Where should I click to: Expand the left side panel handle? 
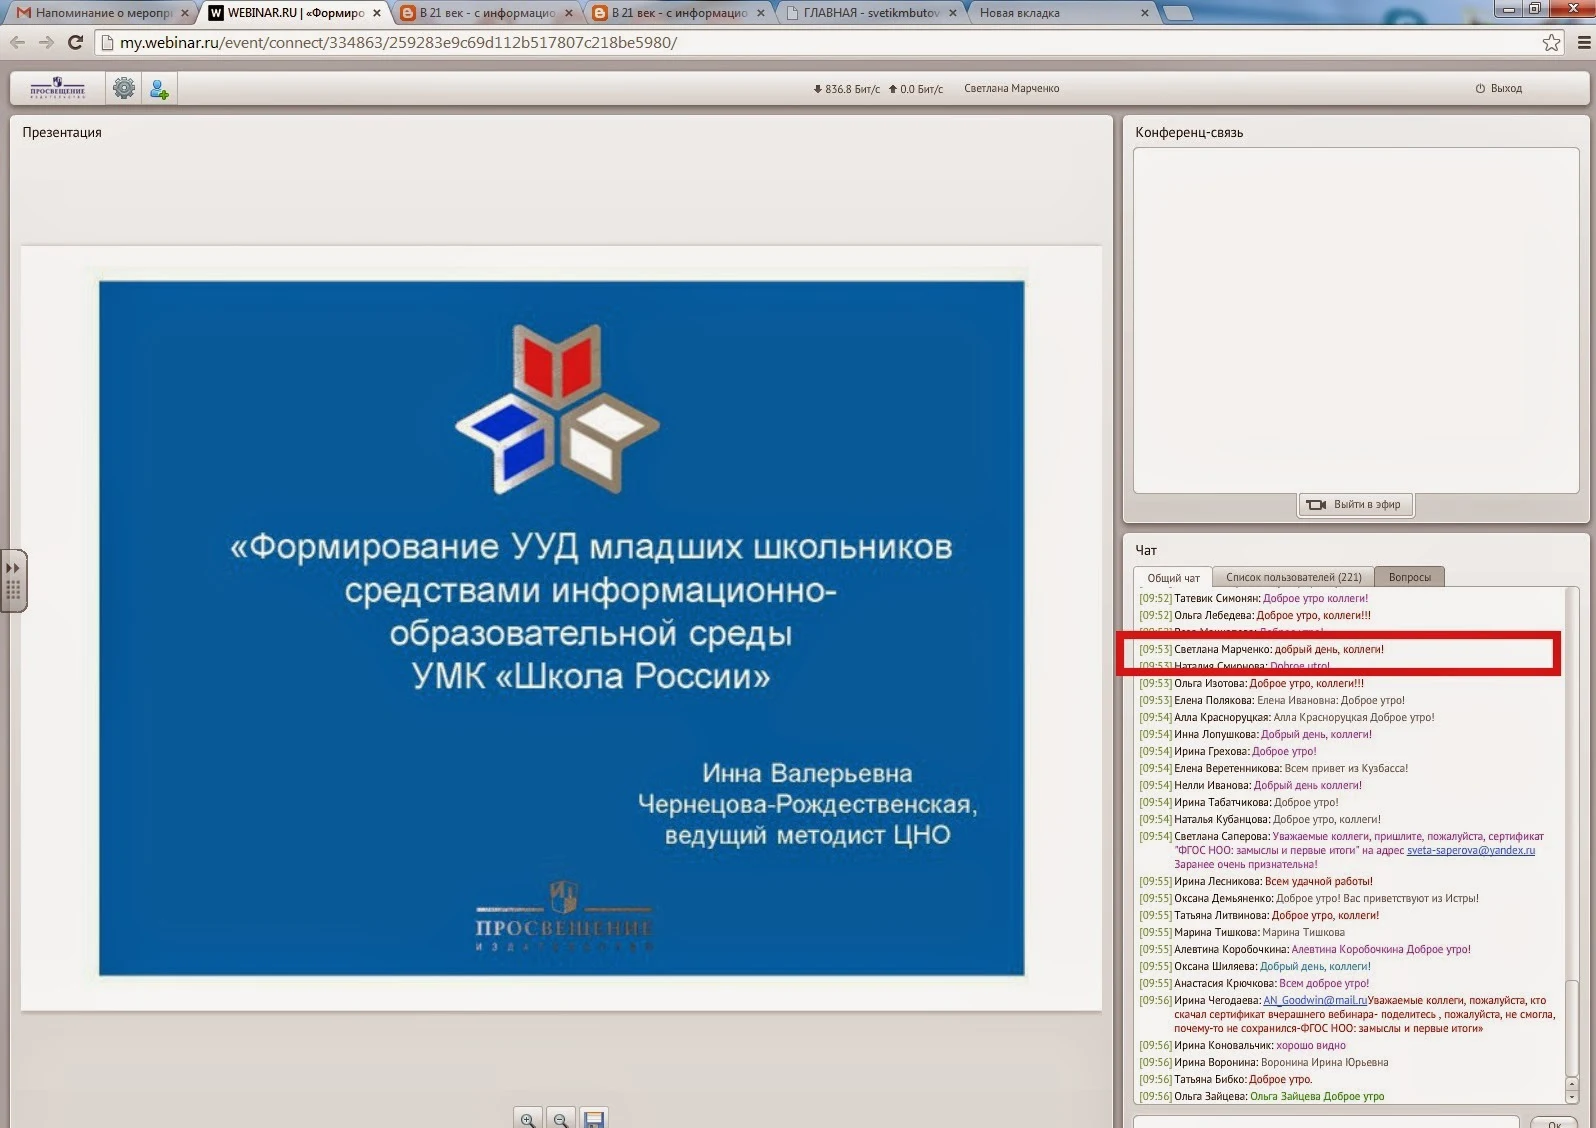[13, 580]
